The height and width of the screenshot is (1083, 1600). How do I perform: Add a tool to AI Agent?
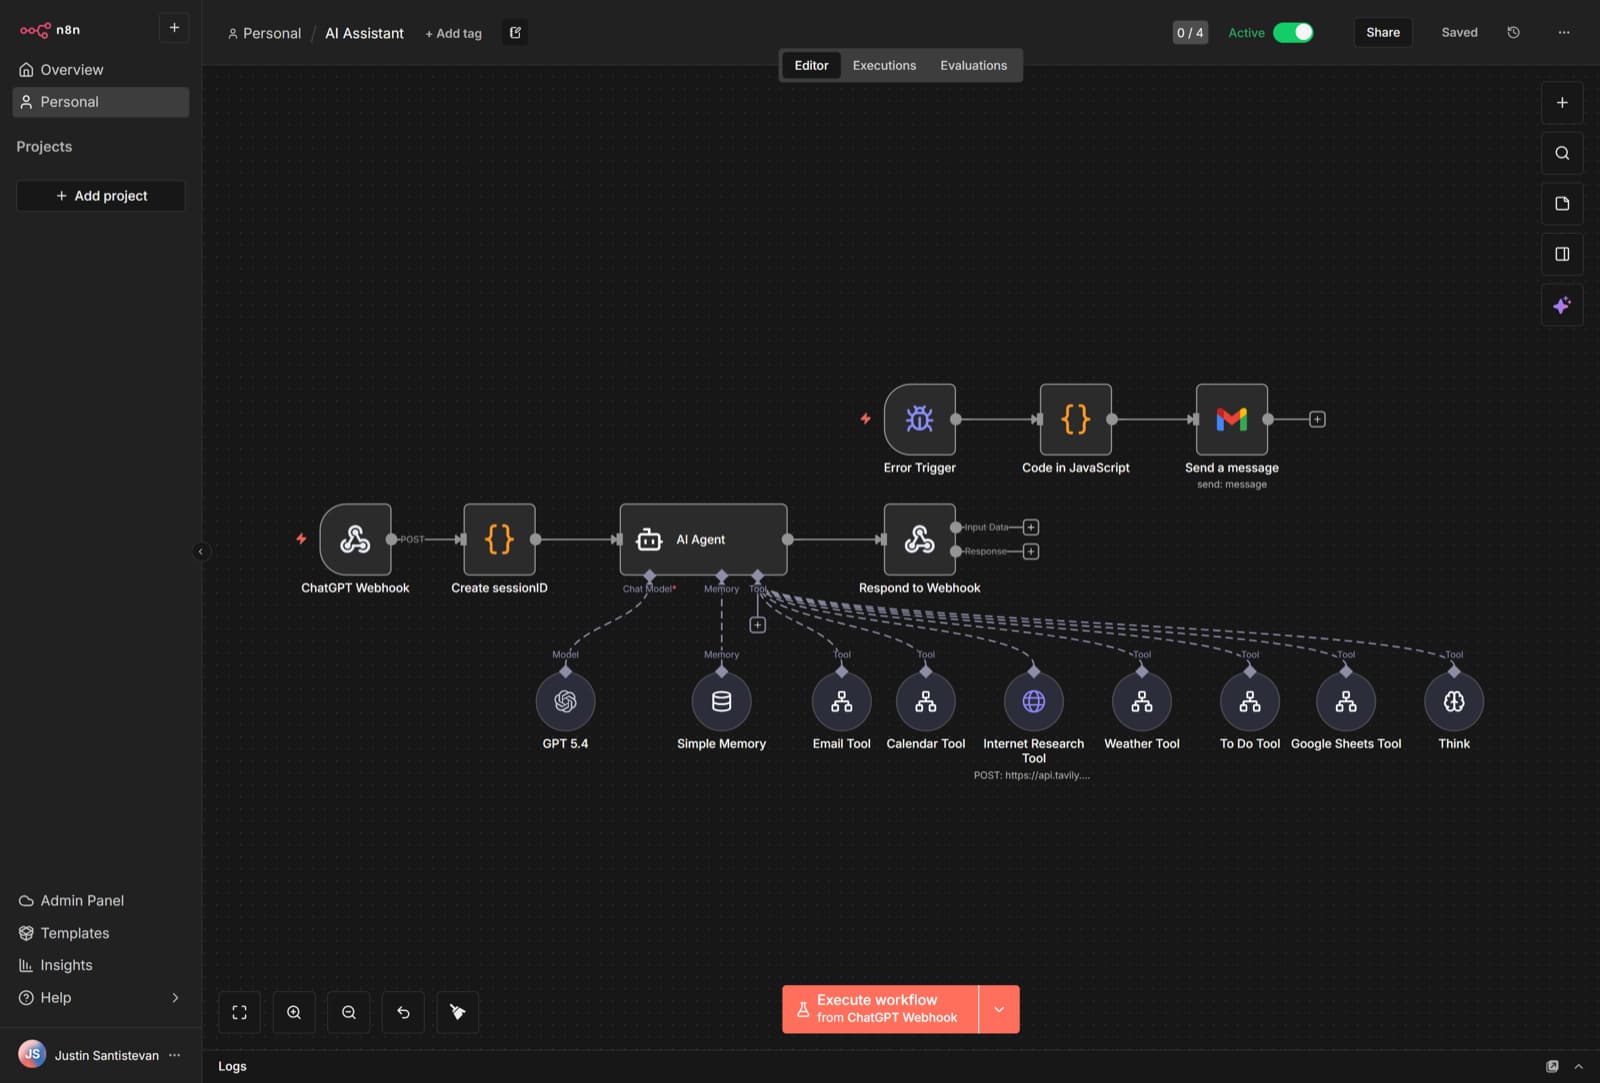point(757,625)
